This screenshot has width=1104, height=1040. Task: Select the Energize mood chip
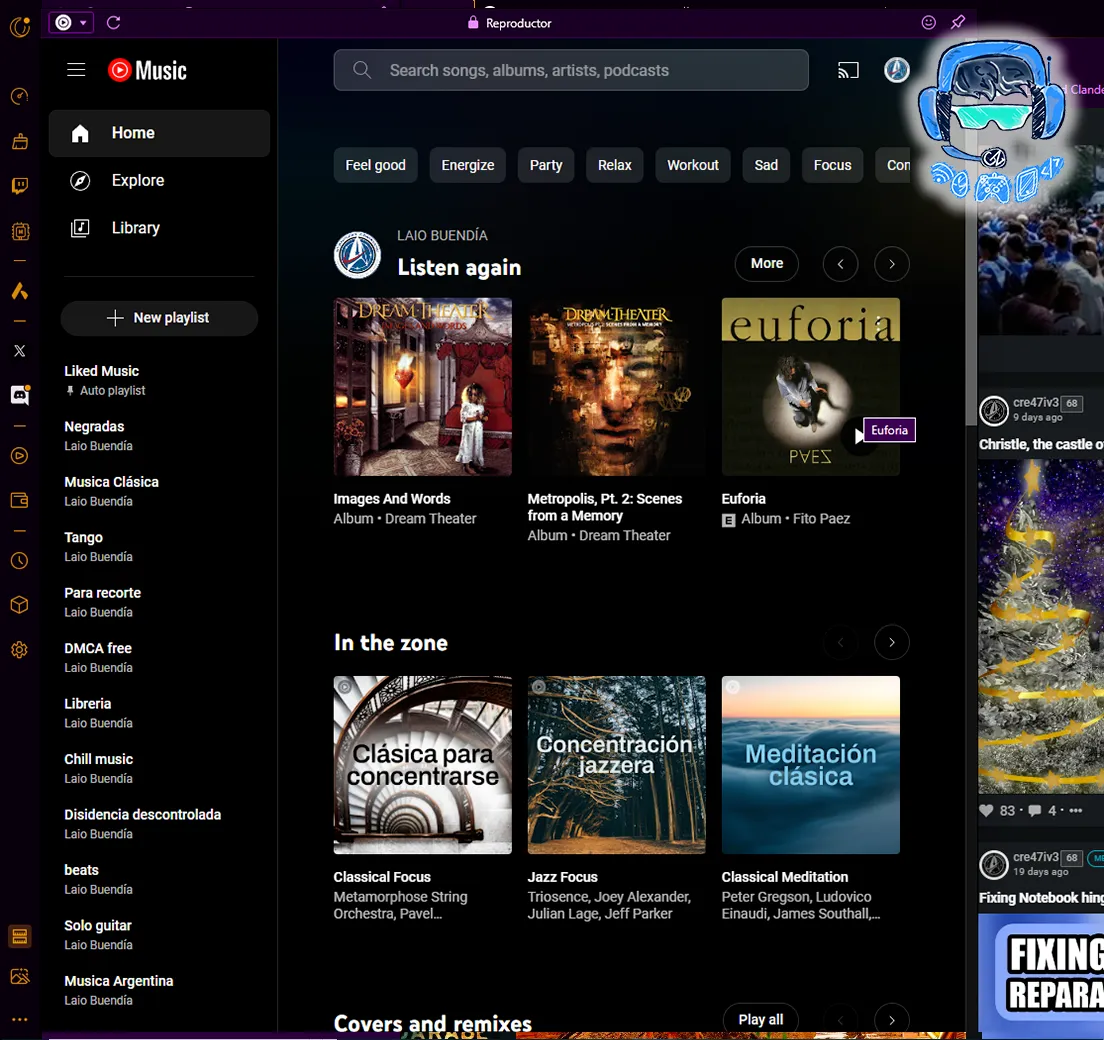[468, 165]
